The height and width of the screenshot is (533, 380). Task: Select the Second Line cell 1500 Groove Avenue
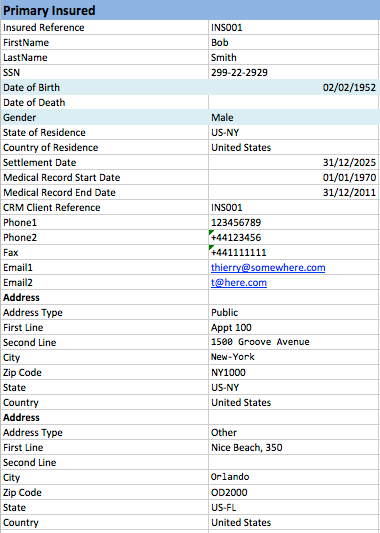(x=294, y=342)
